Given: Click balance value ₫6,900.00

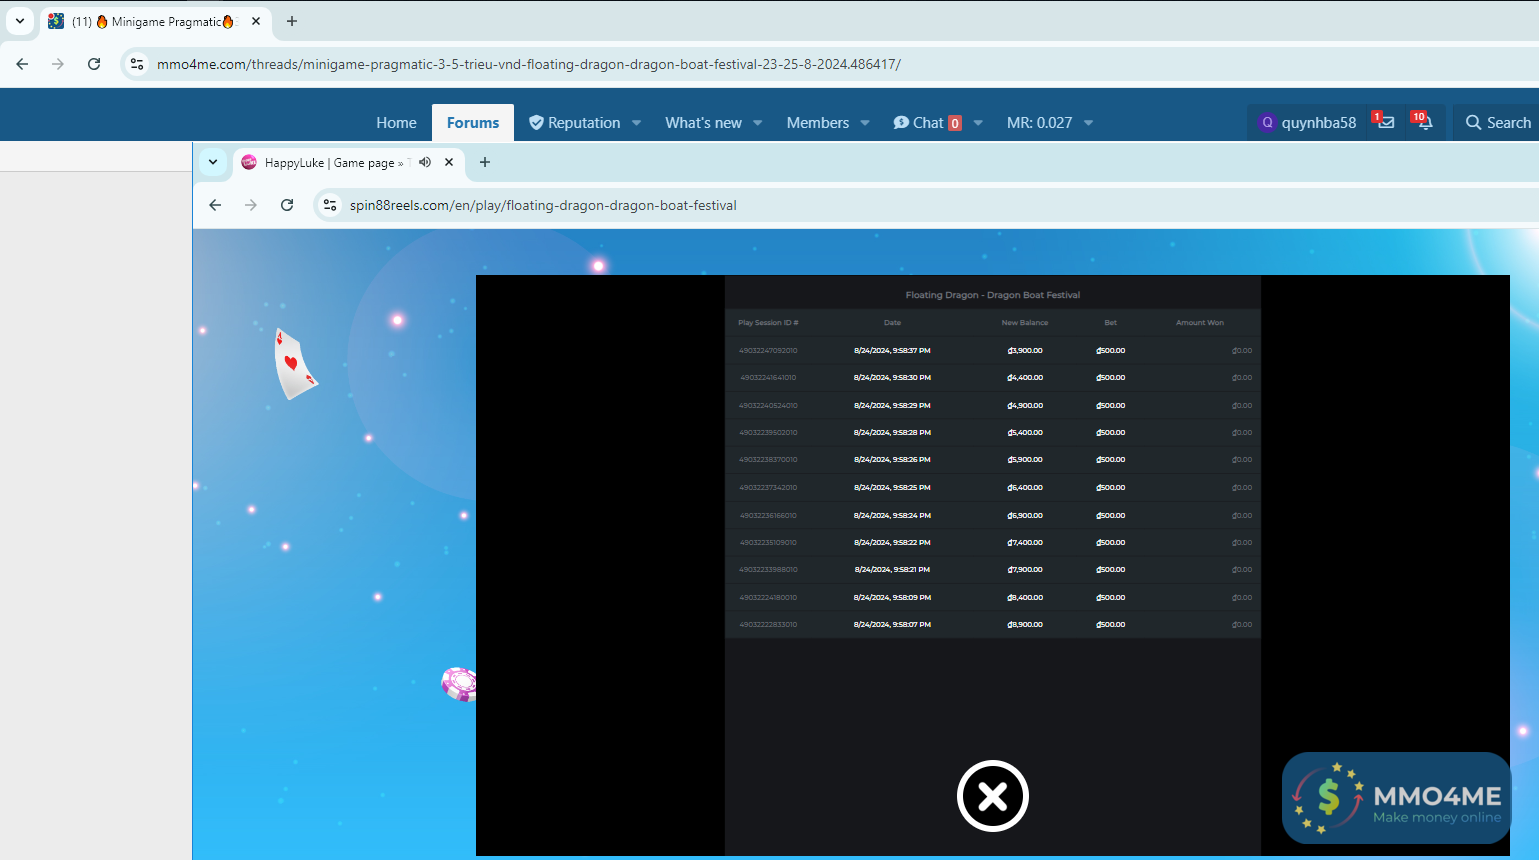Looking at the screenshot, I should click(1025, 516).
